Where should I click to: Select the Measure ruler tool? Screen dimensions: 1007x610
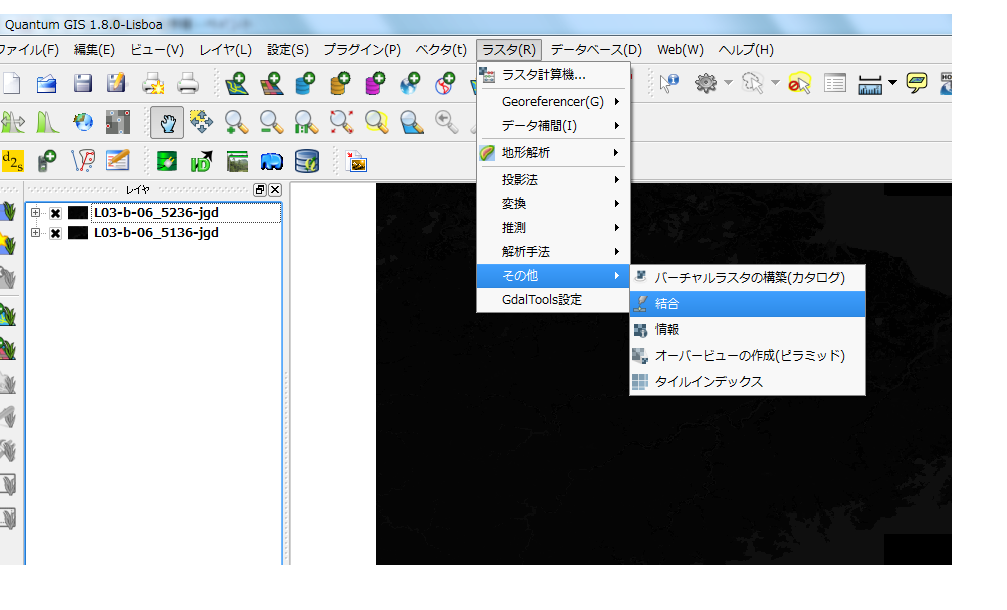[870, 84]
